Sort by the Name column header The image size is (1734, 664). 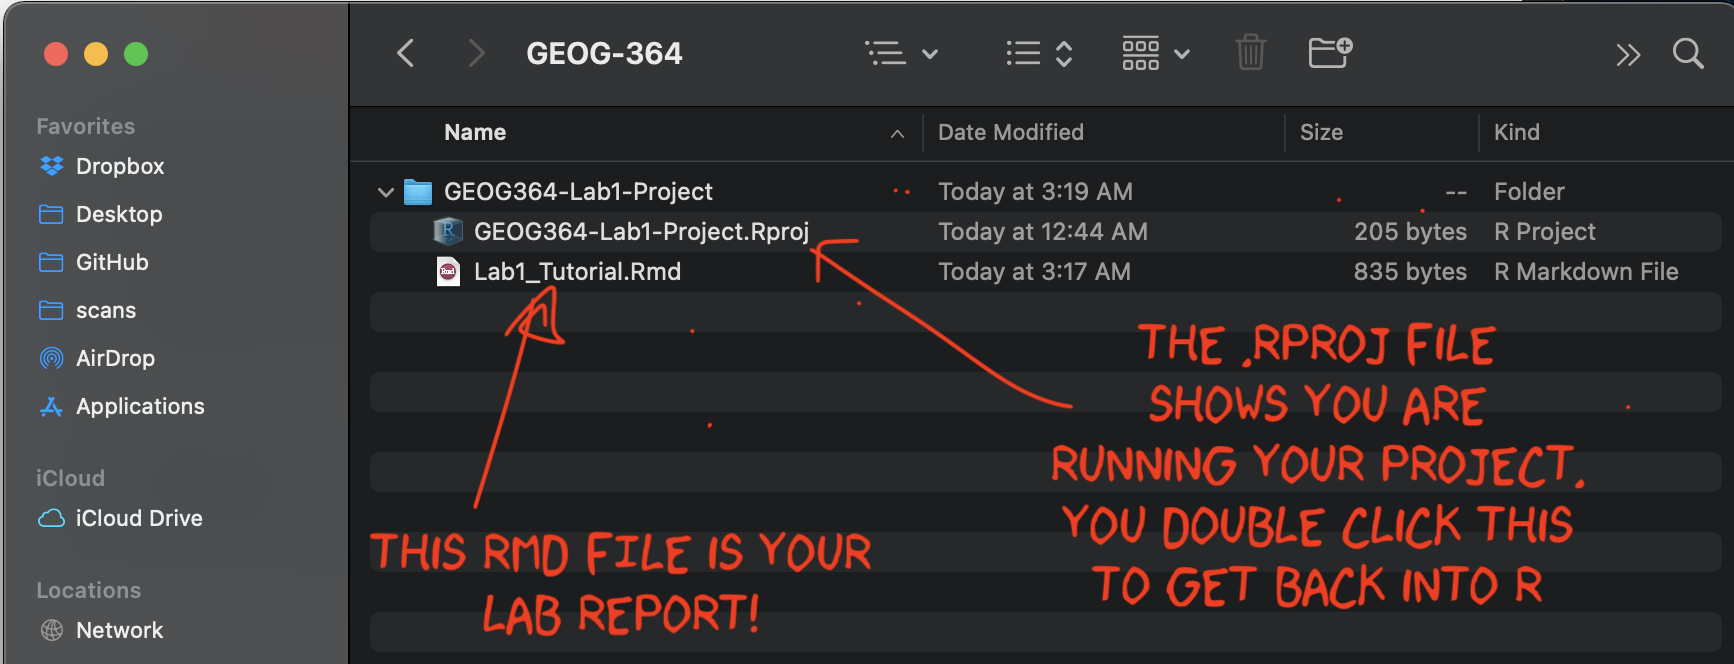tap(475, 133)
